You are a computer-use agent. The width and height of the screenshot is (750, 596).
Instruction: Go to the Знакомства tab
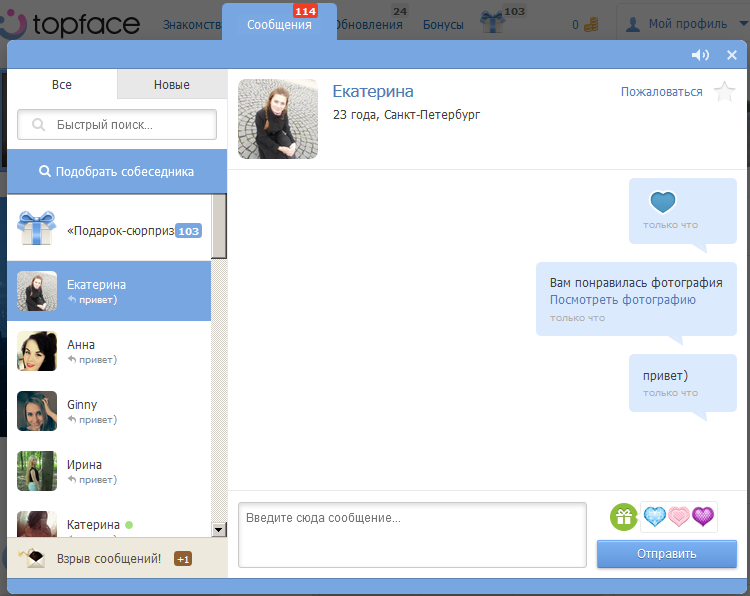pyautogui.click(x=192, y=24)
